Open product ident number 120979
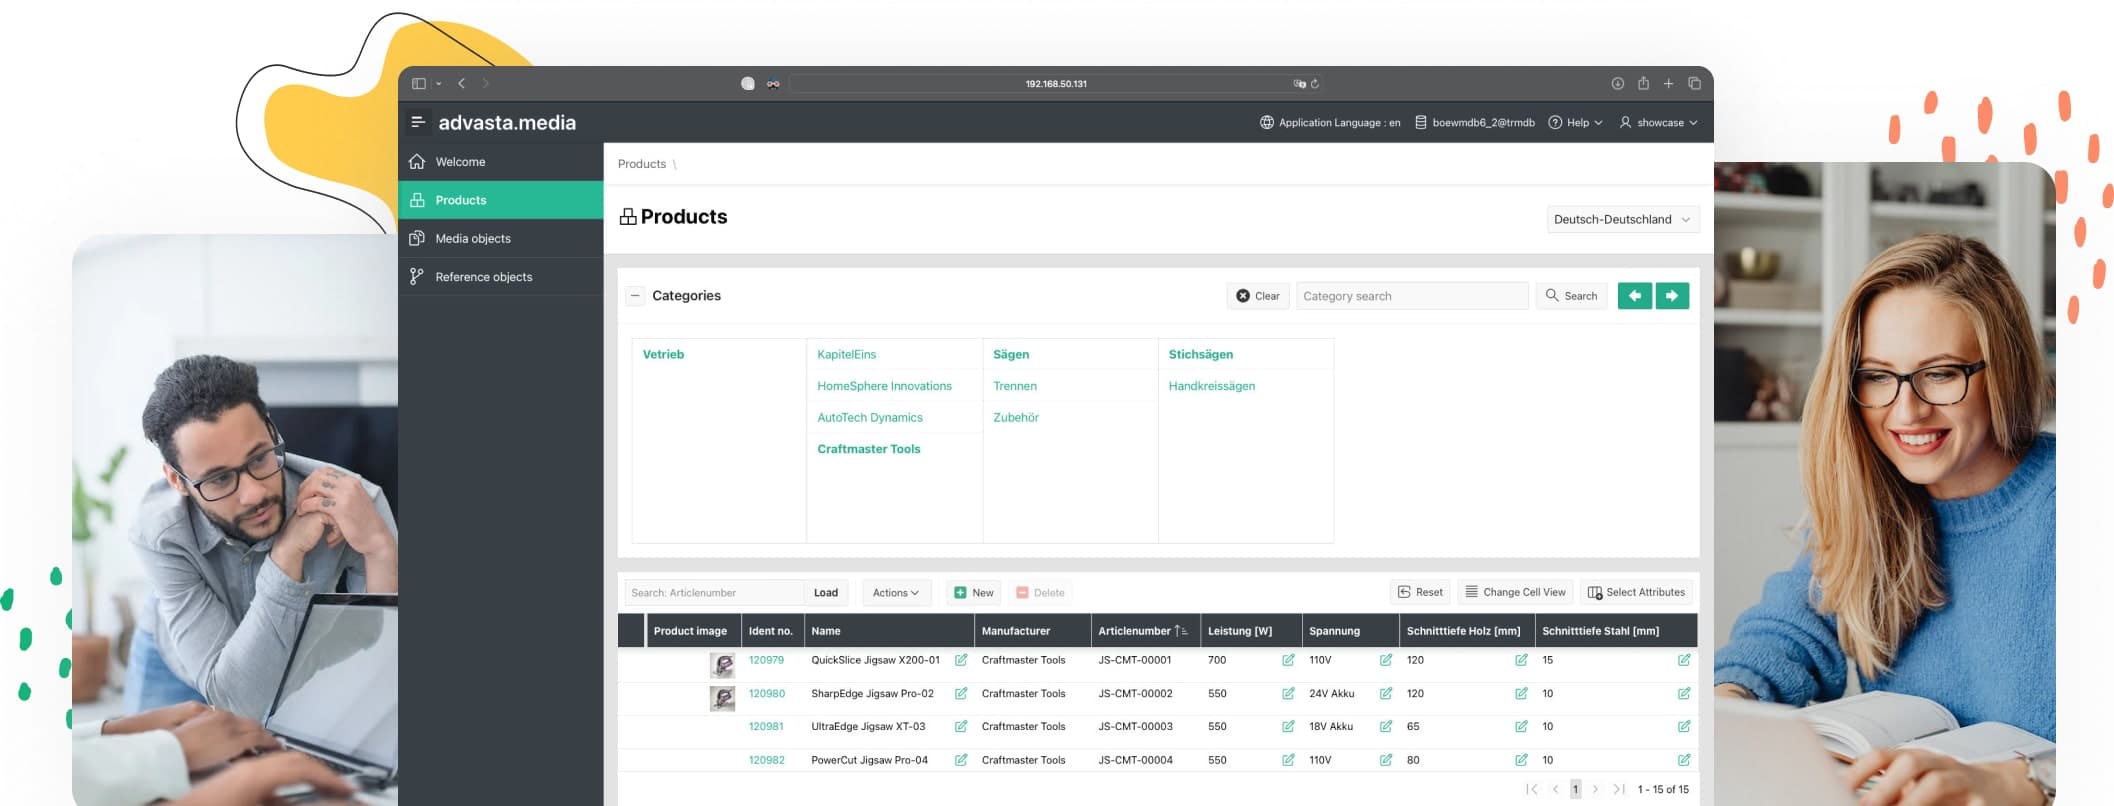Screen dimensions: 2114x806 766,660
